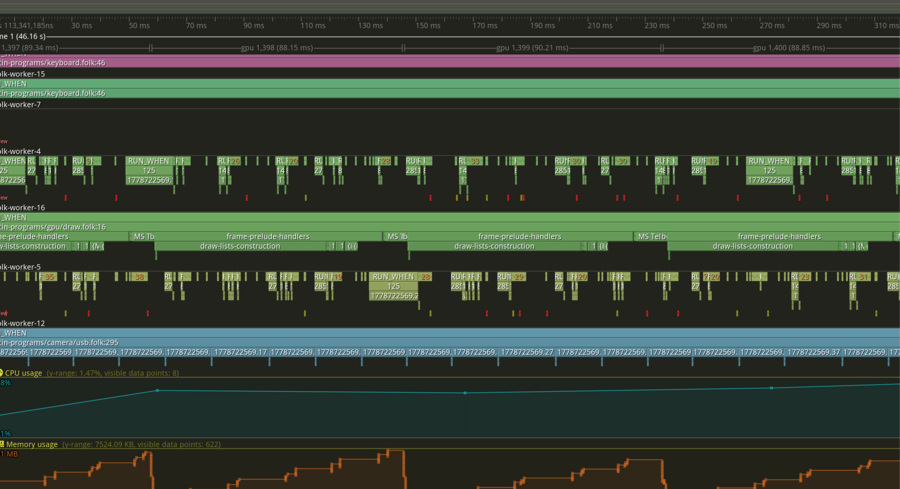Open collapsed zones group 38 in folk-worker-5
This screenshot has width=900, height=489.
[139, 277]
